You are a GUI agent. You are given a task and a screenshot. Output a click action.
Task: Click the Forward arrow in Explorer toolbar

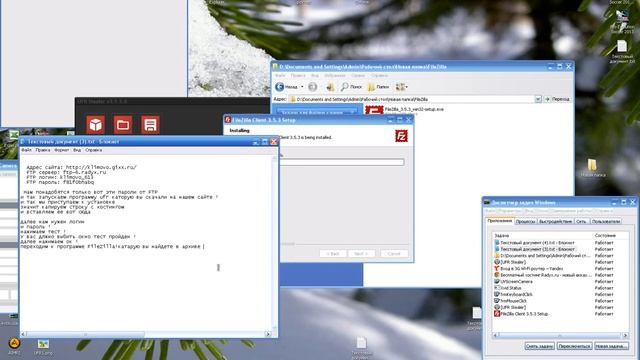pos(313,87)
